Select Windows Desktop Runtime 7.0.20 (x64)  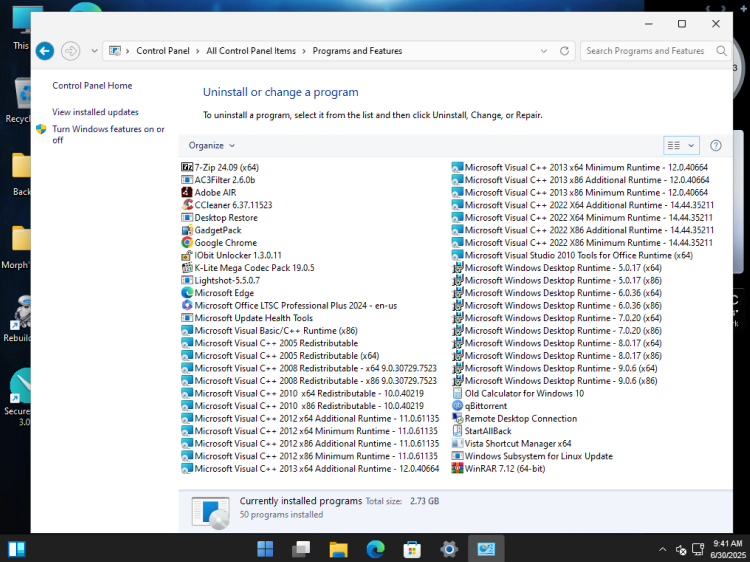point(557,318)
